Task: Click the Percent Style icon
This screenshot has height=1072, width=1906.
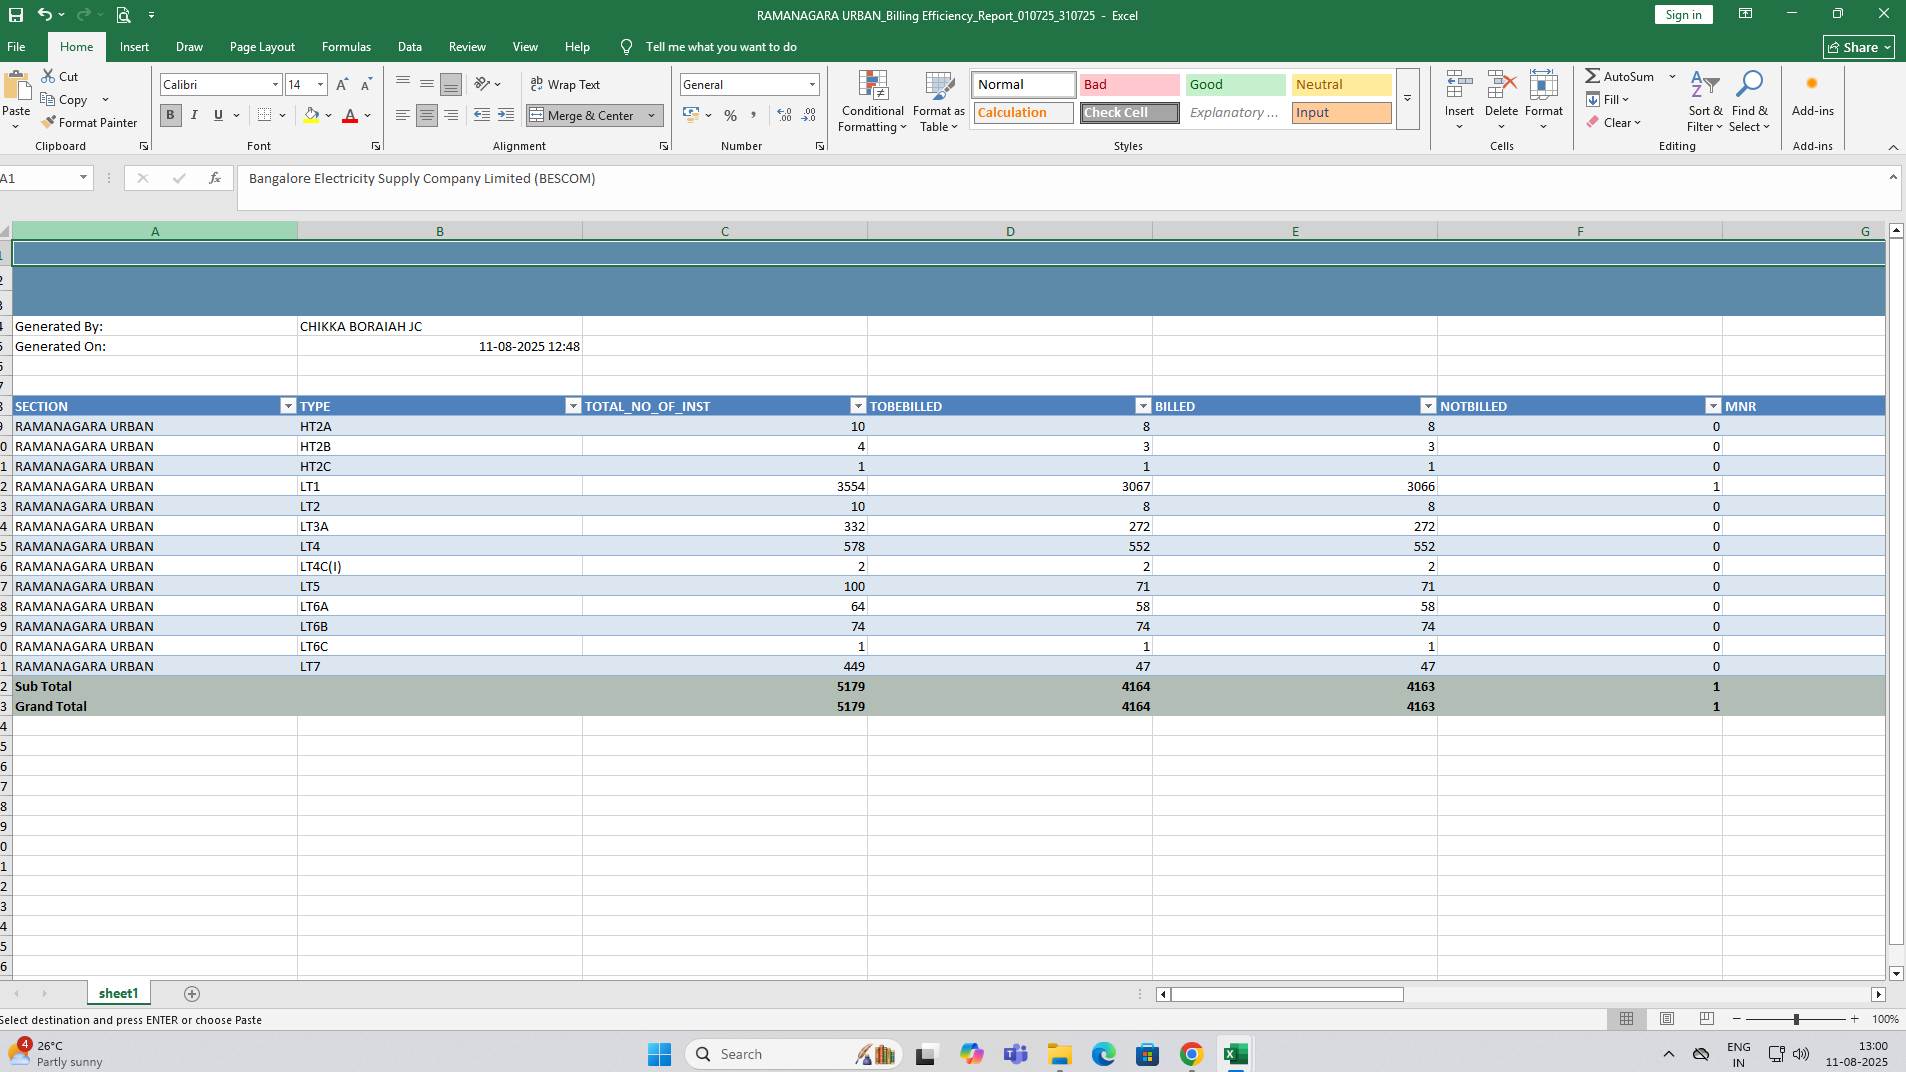Action: [x=730, y=115]
